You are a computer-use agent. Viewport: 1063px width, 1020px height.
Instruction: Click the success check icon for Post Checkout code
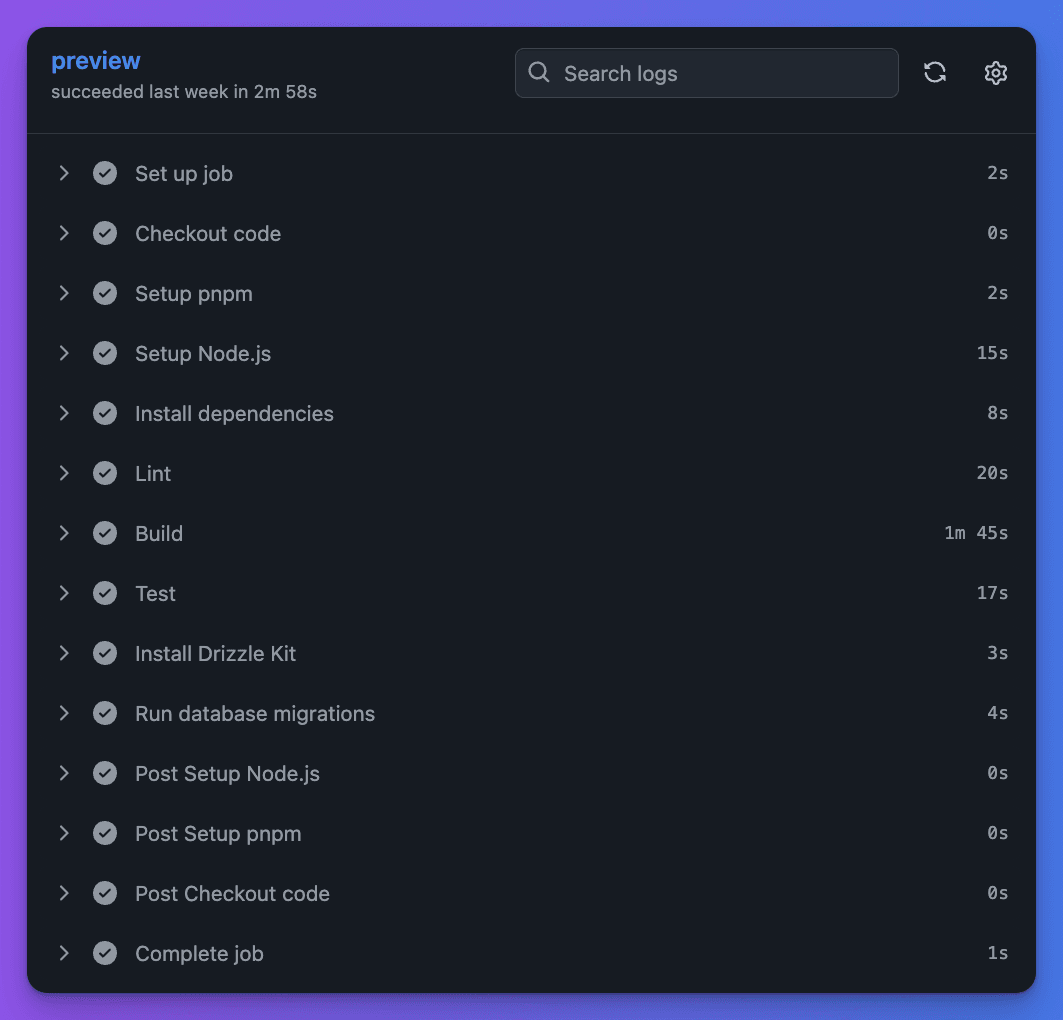[105, 893]
